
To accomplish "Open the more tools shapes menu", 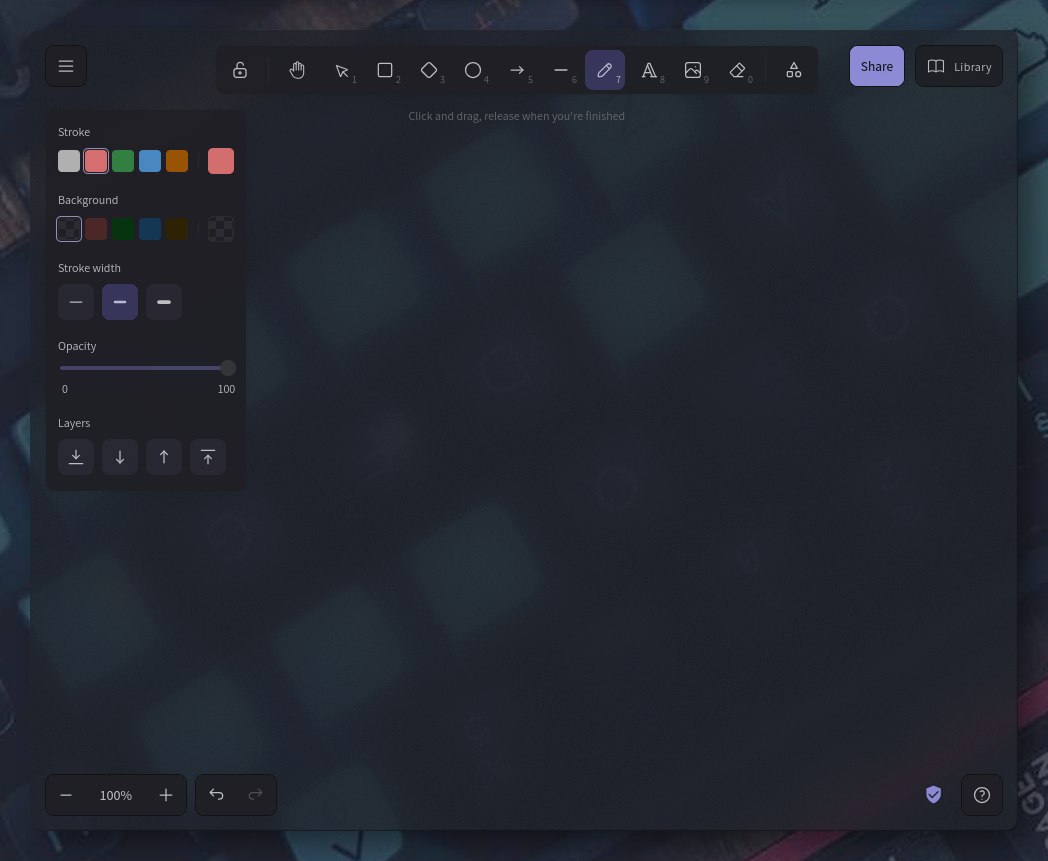I will [x=794, y=70].
